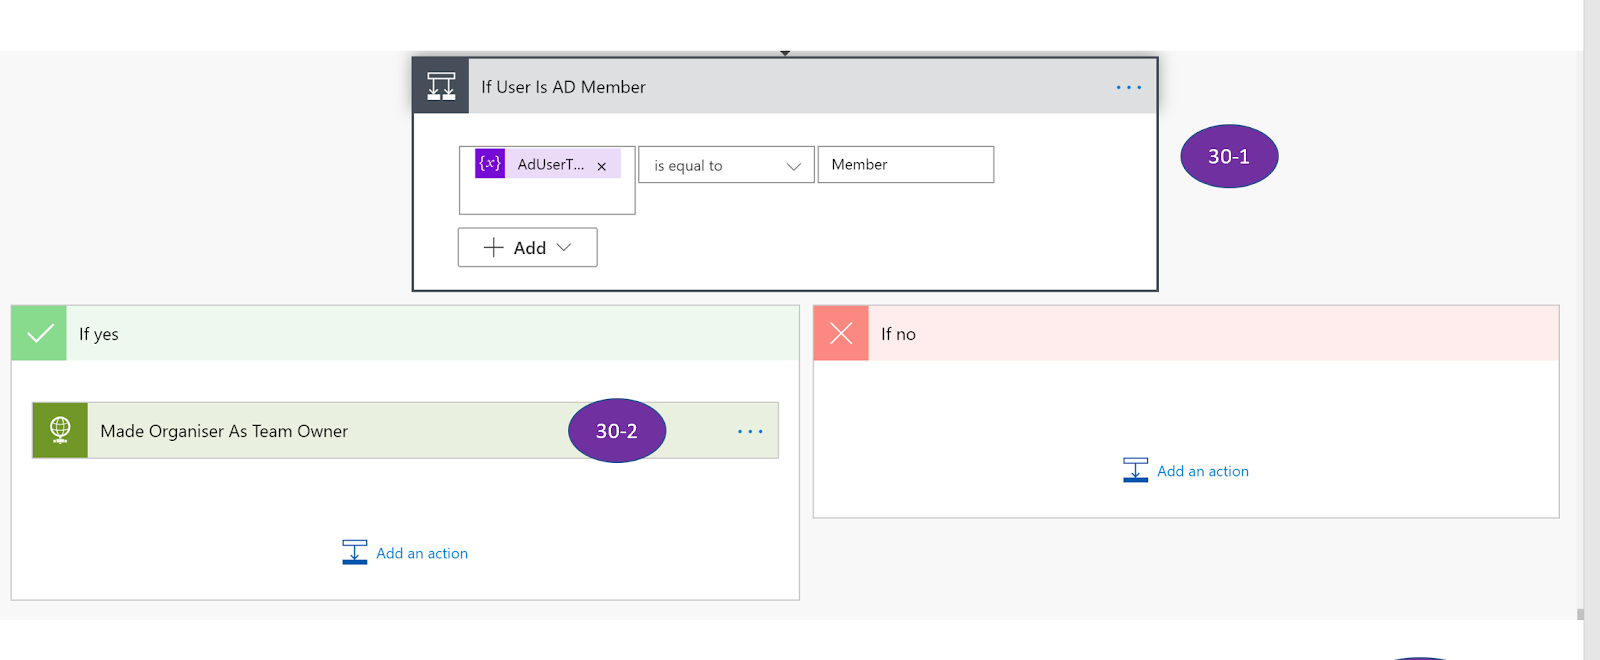This screenshot has width=1600, height=660.
Task: Click the "If User Is AD Member" card title
Action: coord(563,87)
